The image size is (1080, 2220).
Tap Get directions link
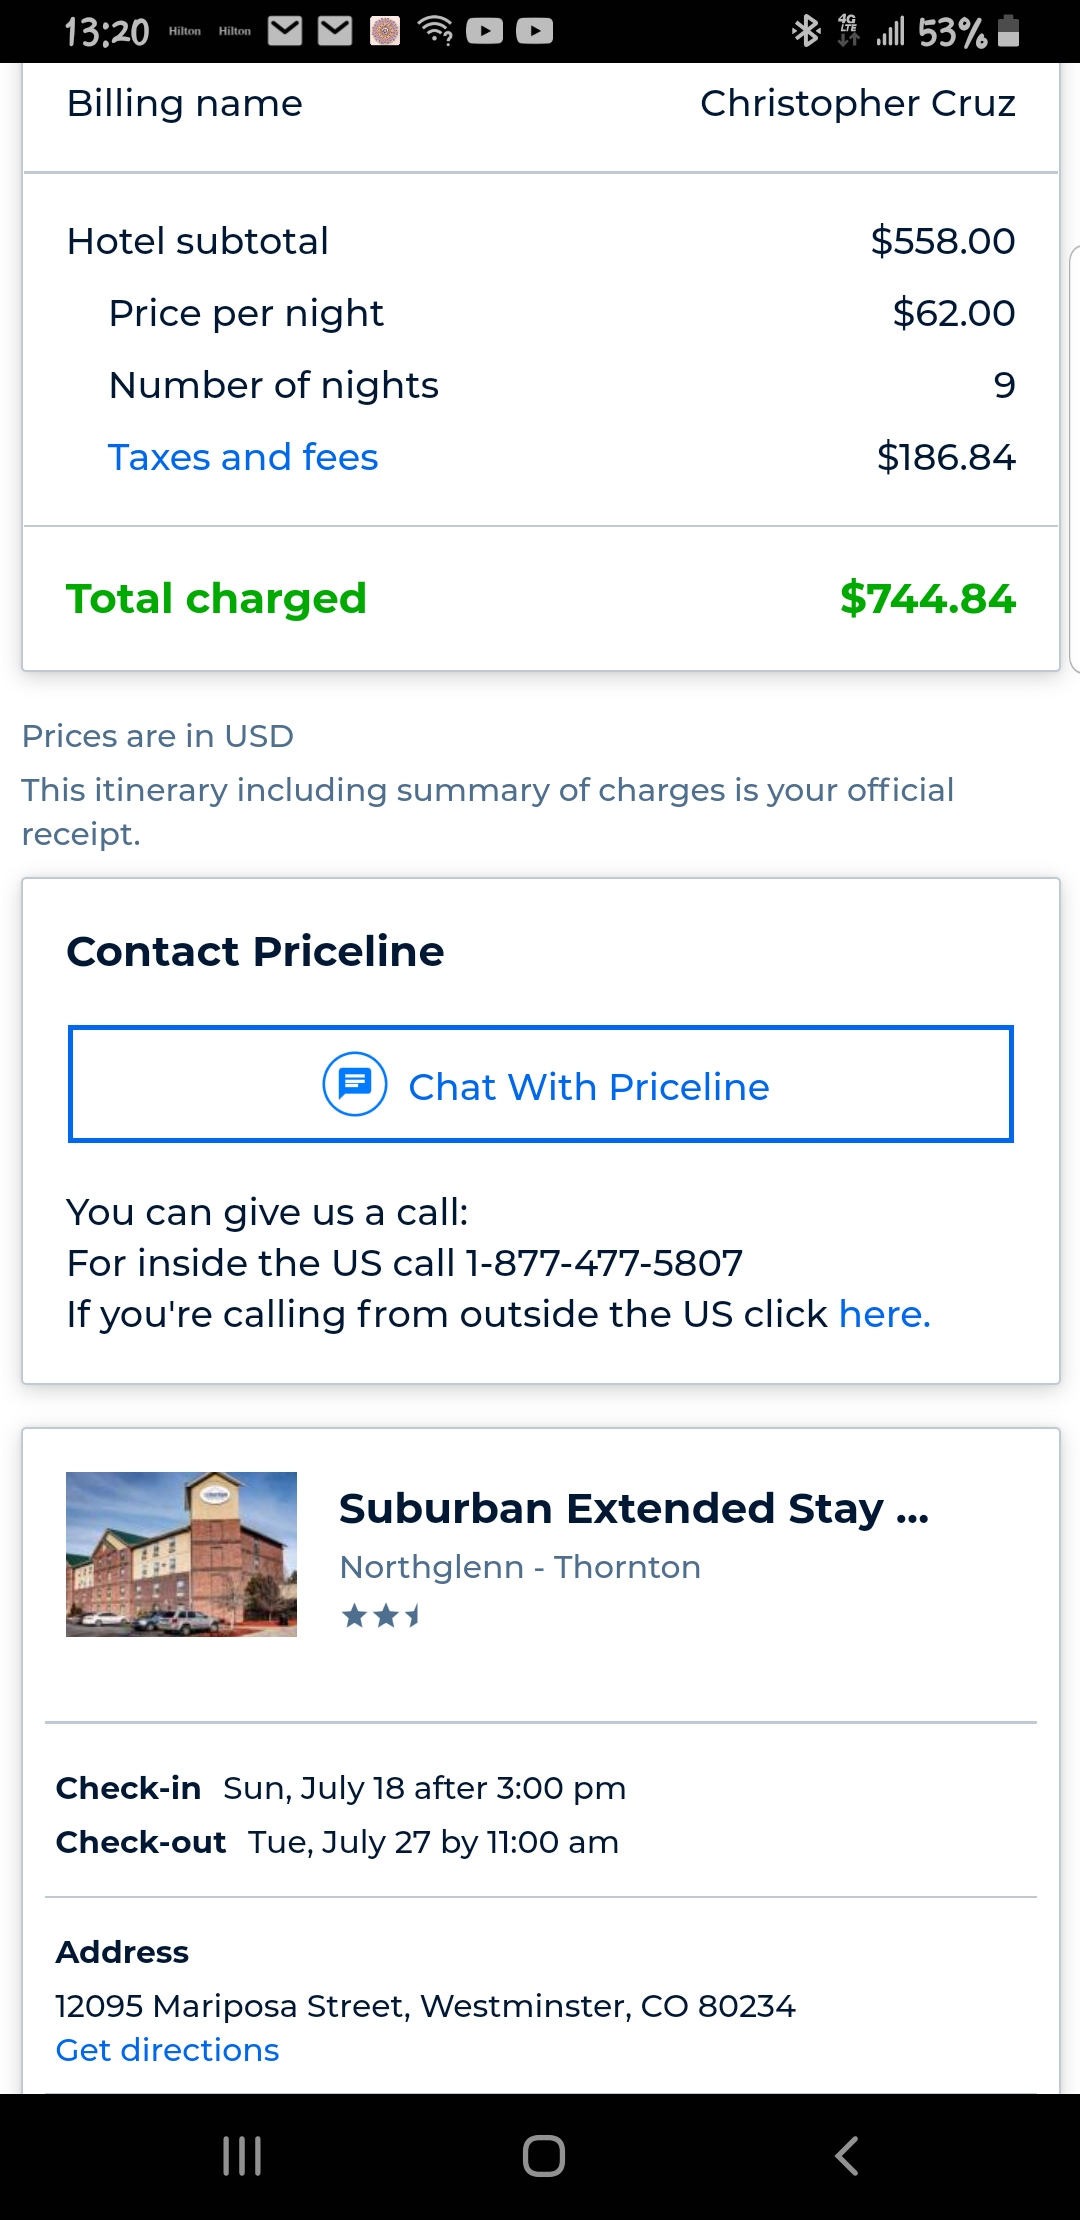point(167,2050)
